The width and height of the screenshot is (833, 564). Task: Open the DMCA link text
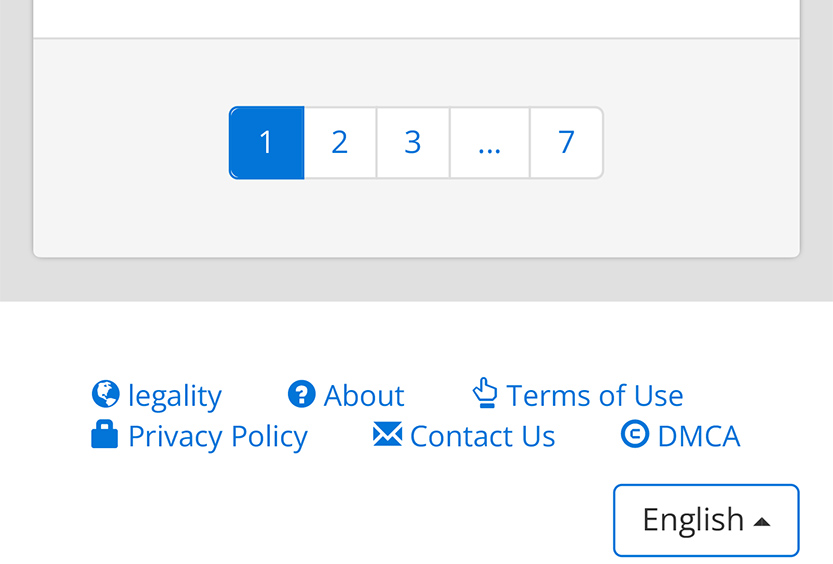coord(699,437)
